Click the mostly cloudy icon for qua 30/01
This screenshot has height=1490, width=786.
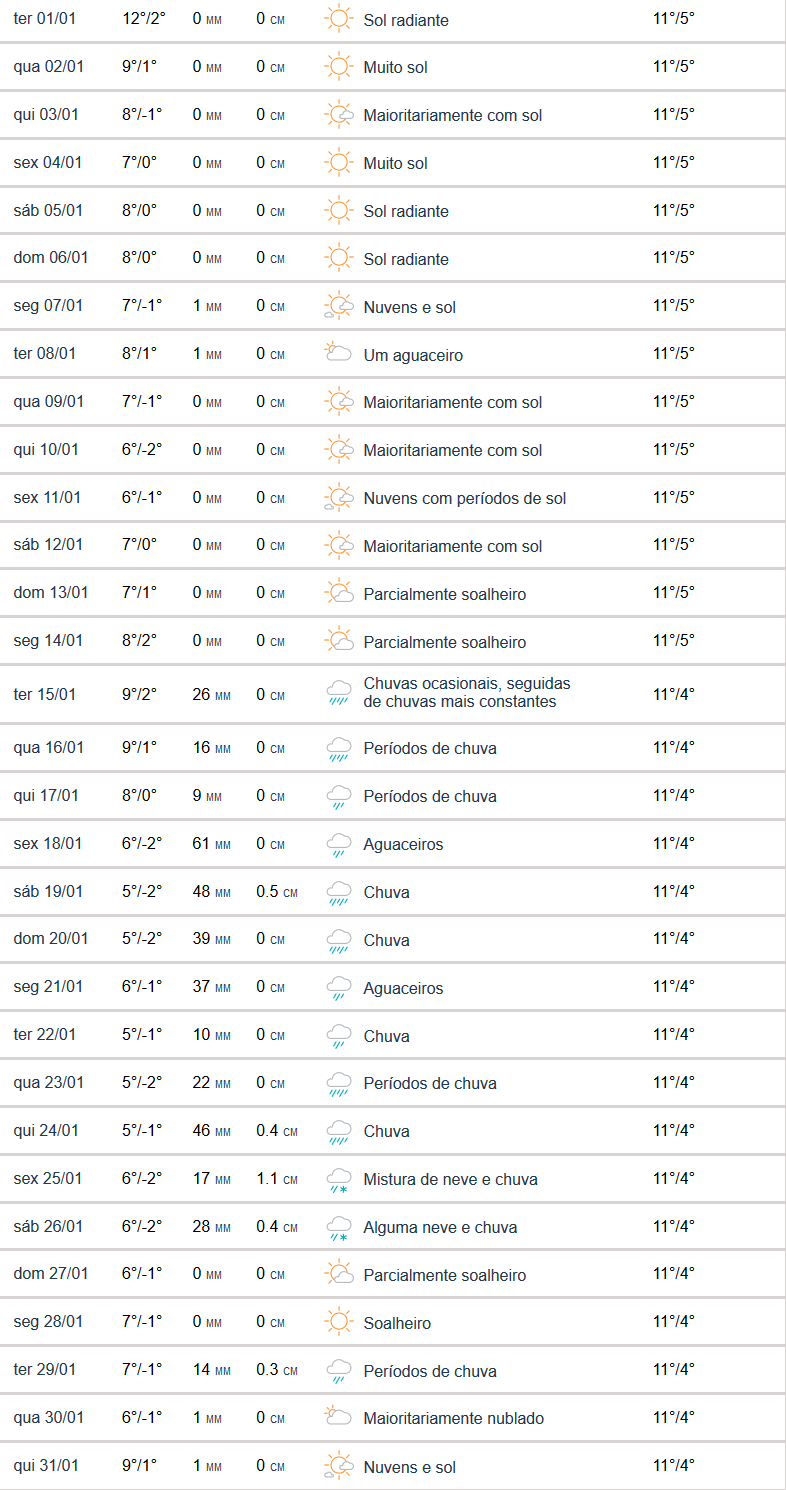point(339,1418)
